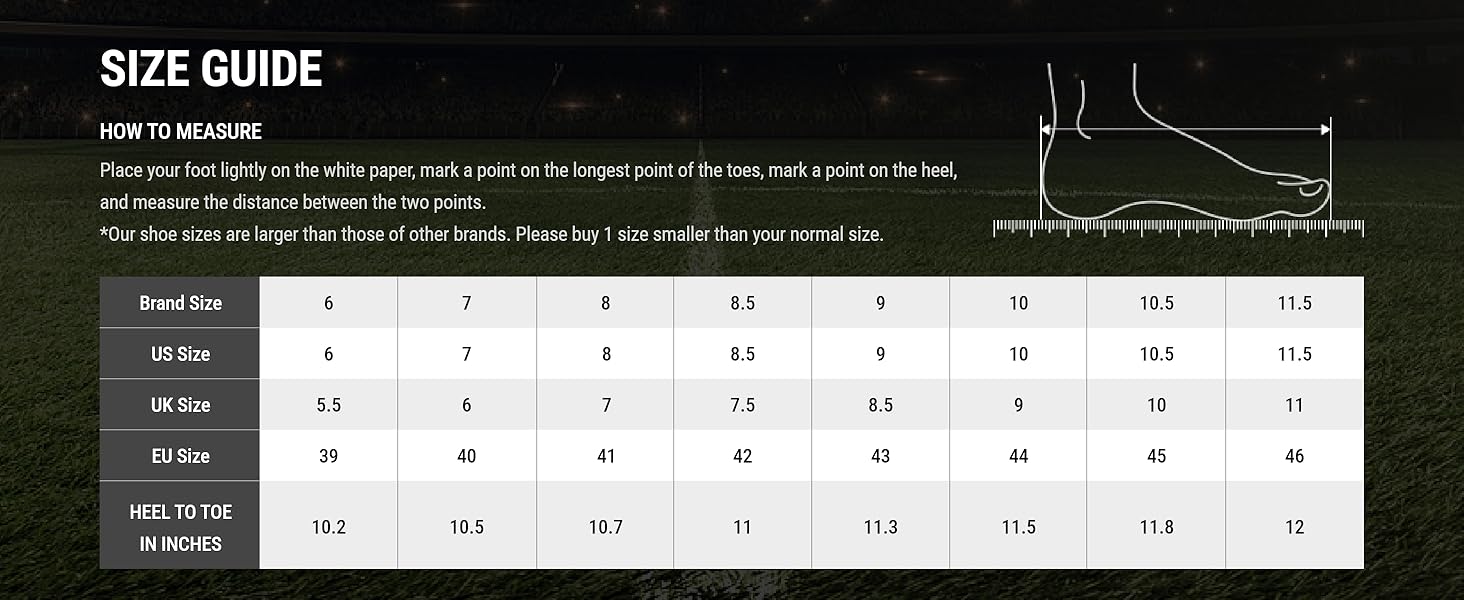Select the "EU Size" row header
This screenshot has height=600, width=1464.
(180, 456)
